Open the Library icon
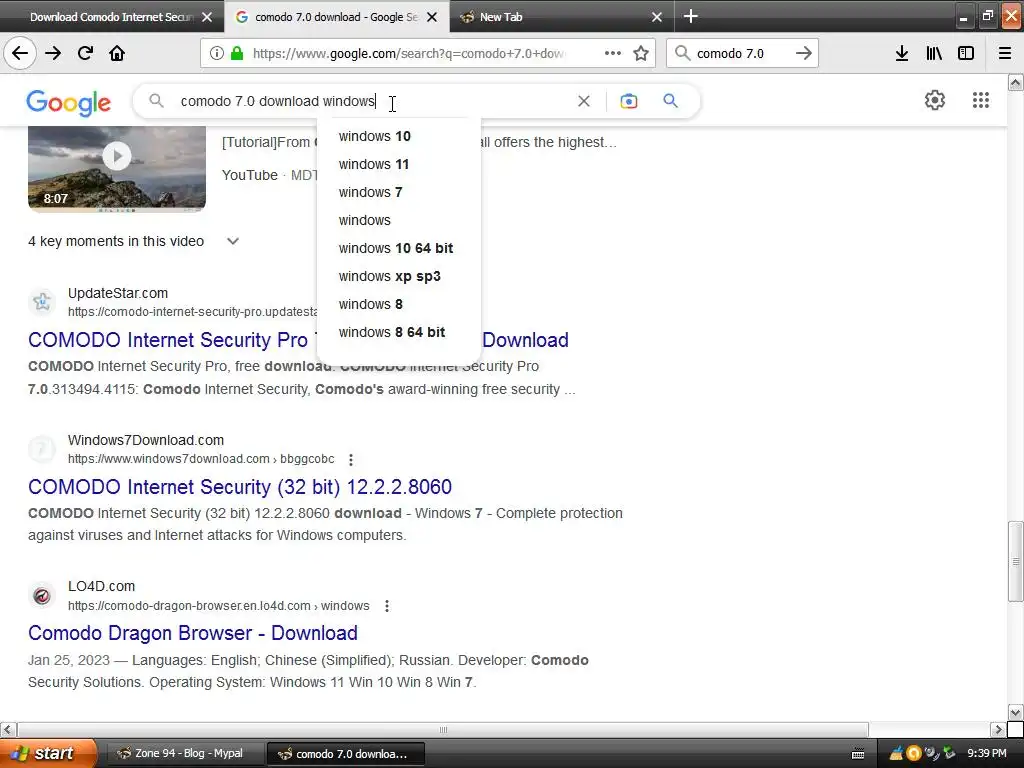This screenshot has width=1024, height=768. (934, 54)
